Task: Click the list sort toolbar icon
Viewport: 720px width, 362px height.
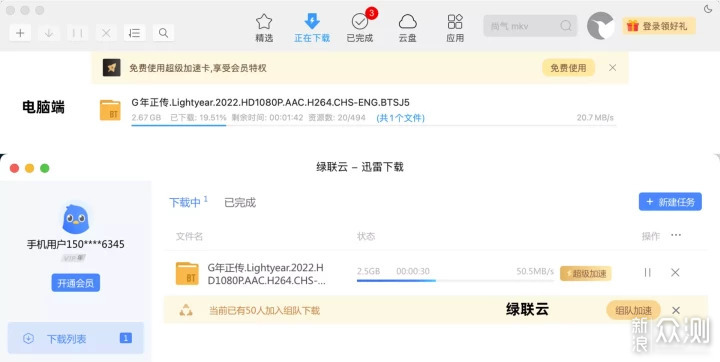Action: point(135,33)
